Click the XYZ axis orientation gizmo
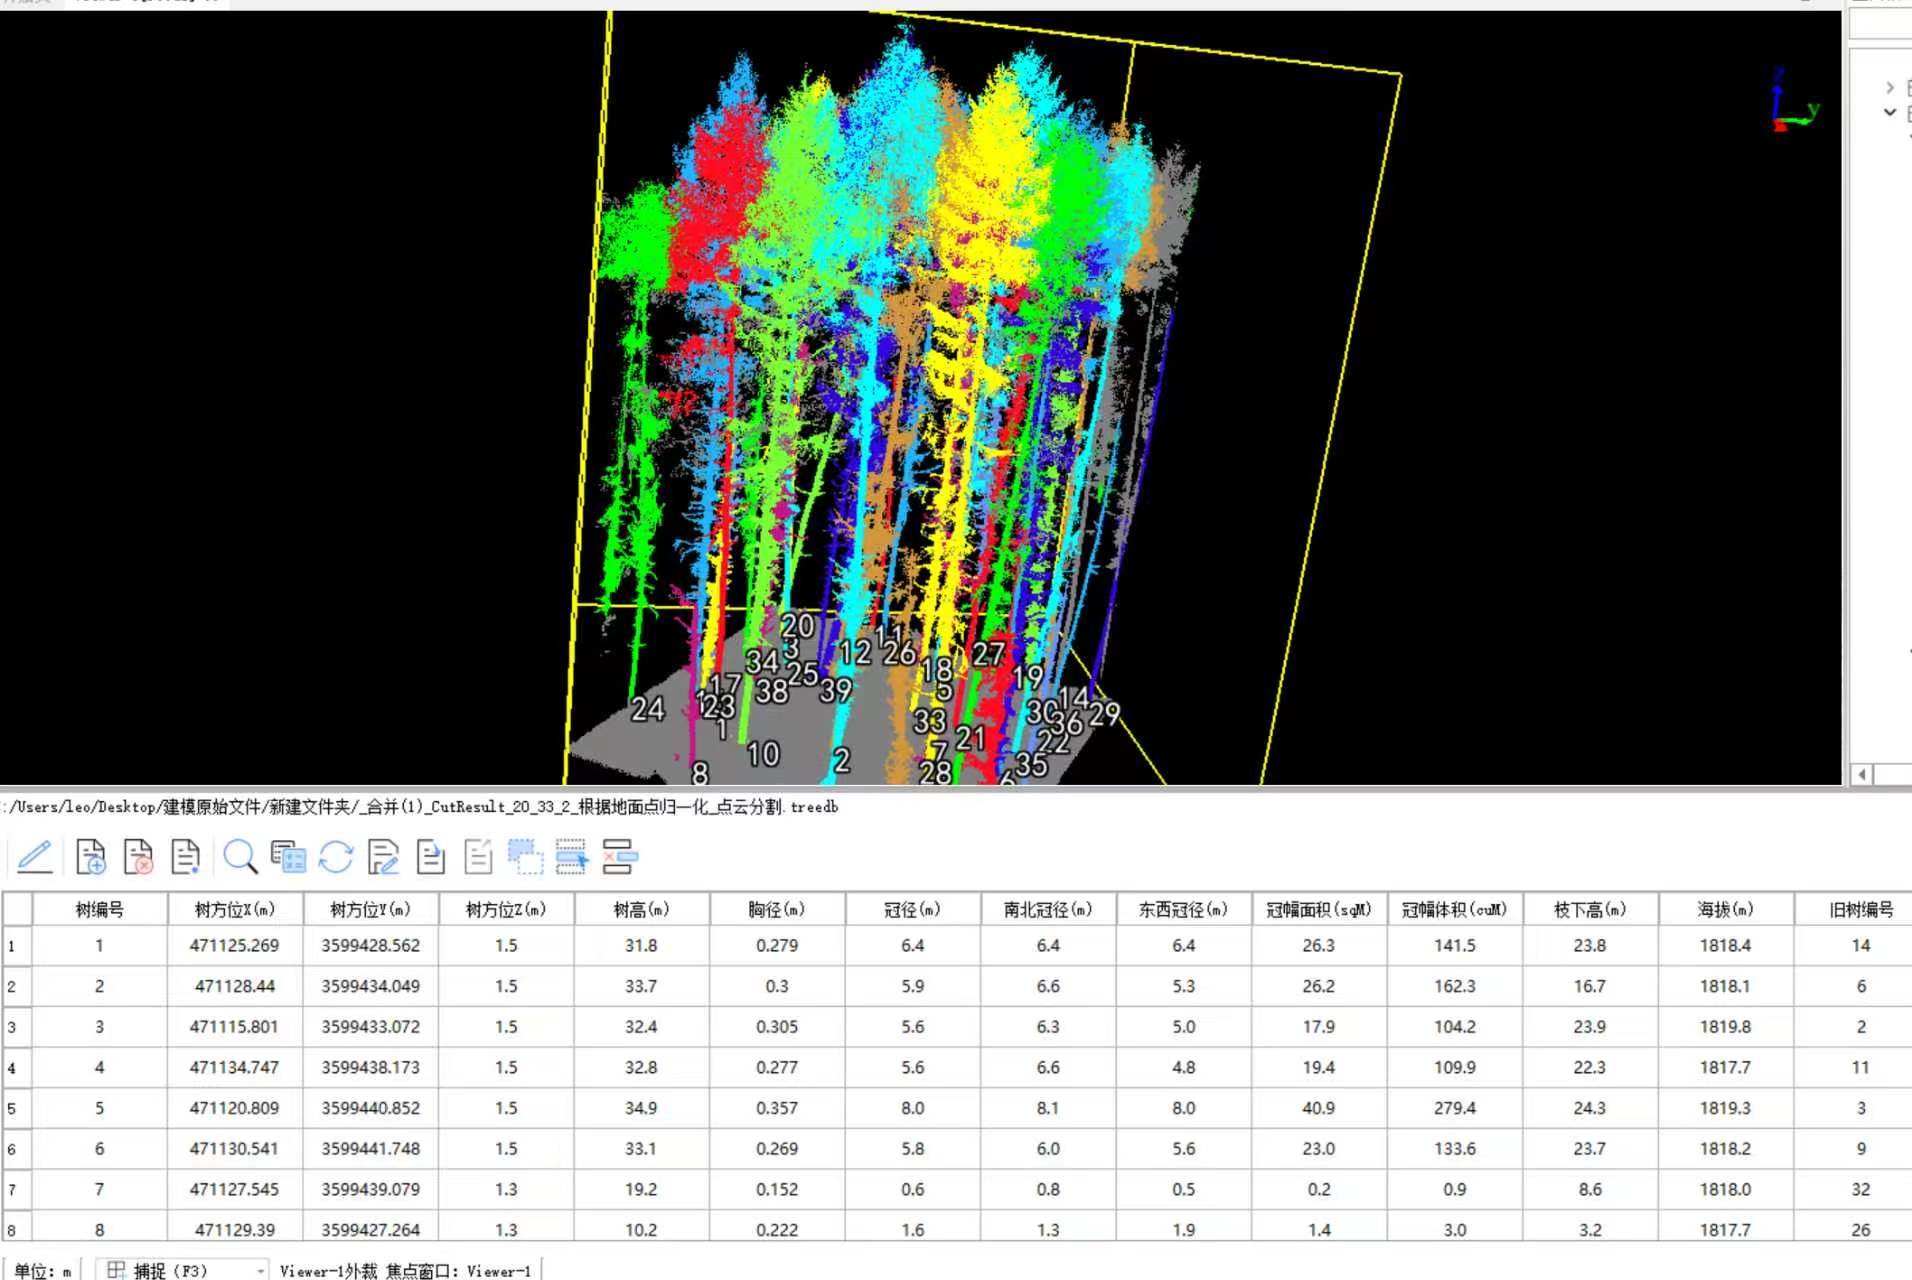The image size is (1912, 1280). tap(1793, 101)
